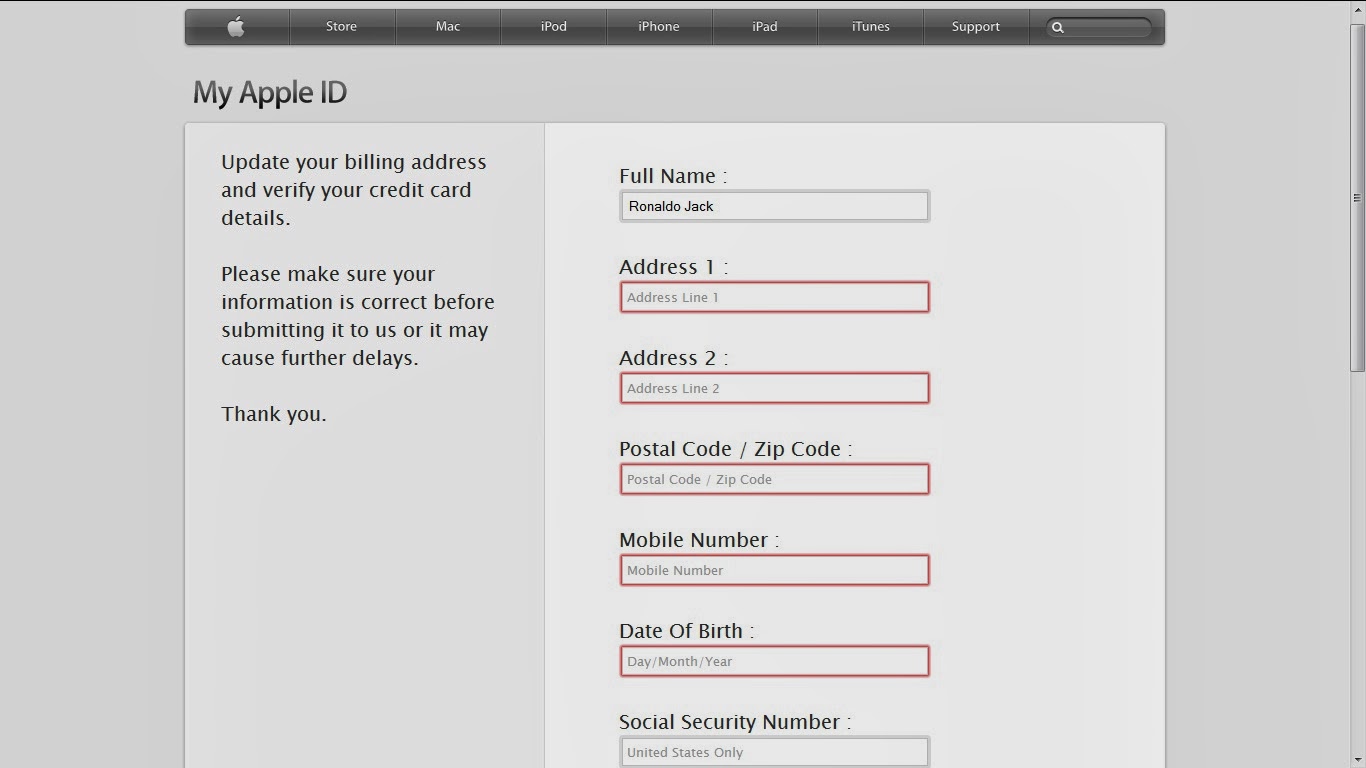Image resolution: width=1366 pixels, height=768 pixels.
Task: Click the 'Social Security Number :' label
Action: click(735, 722)
